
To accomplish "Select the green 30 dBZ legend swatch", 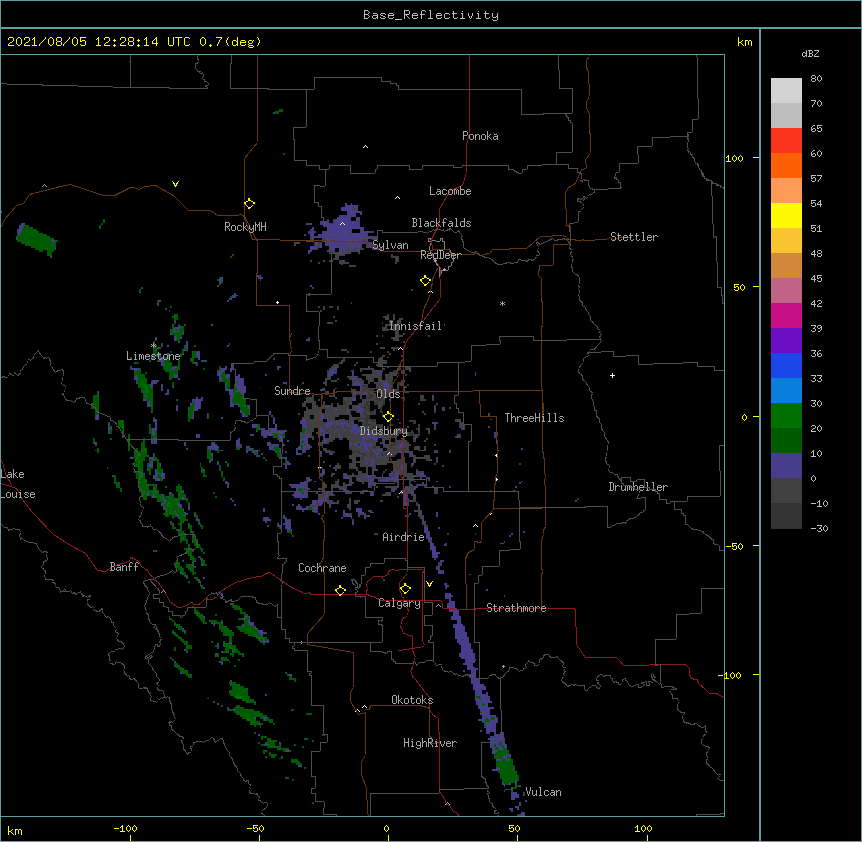I will point(786,416).
